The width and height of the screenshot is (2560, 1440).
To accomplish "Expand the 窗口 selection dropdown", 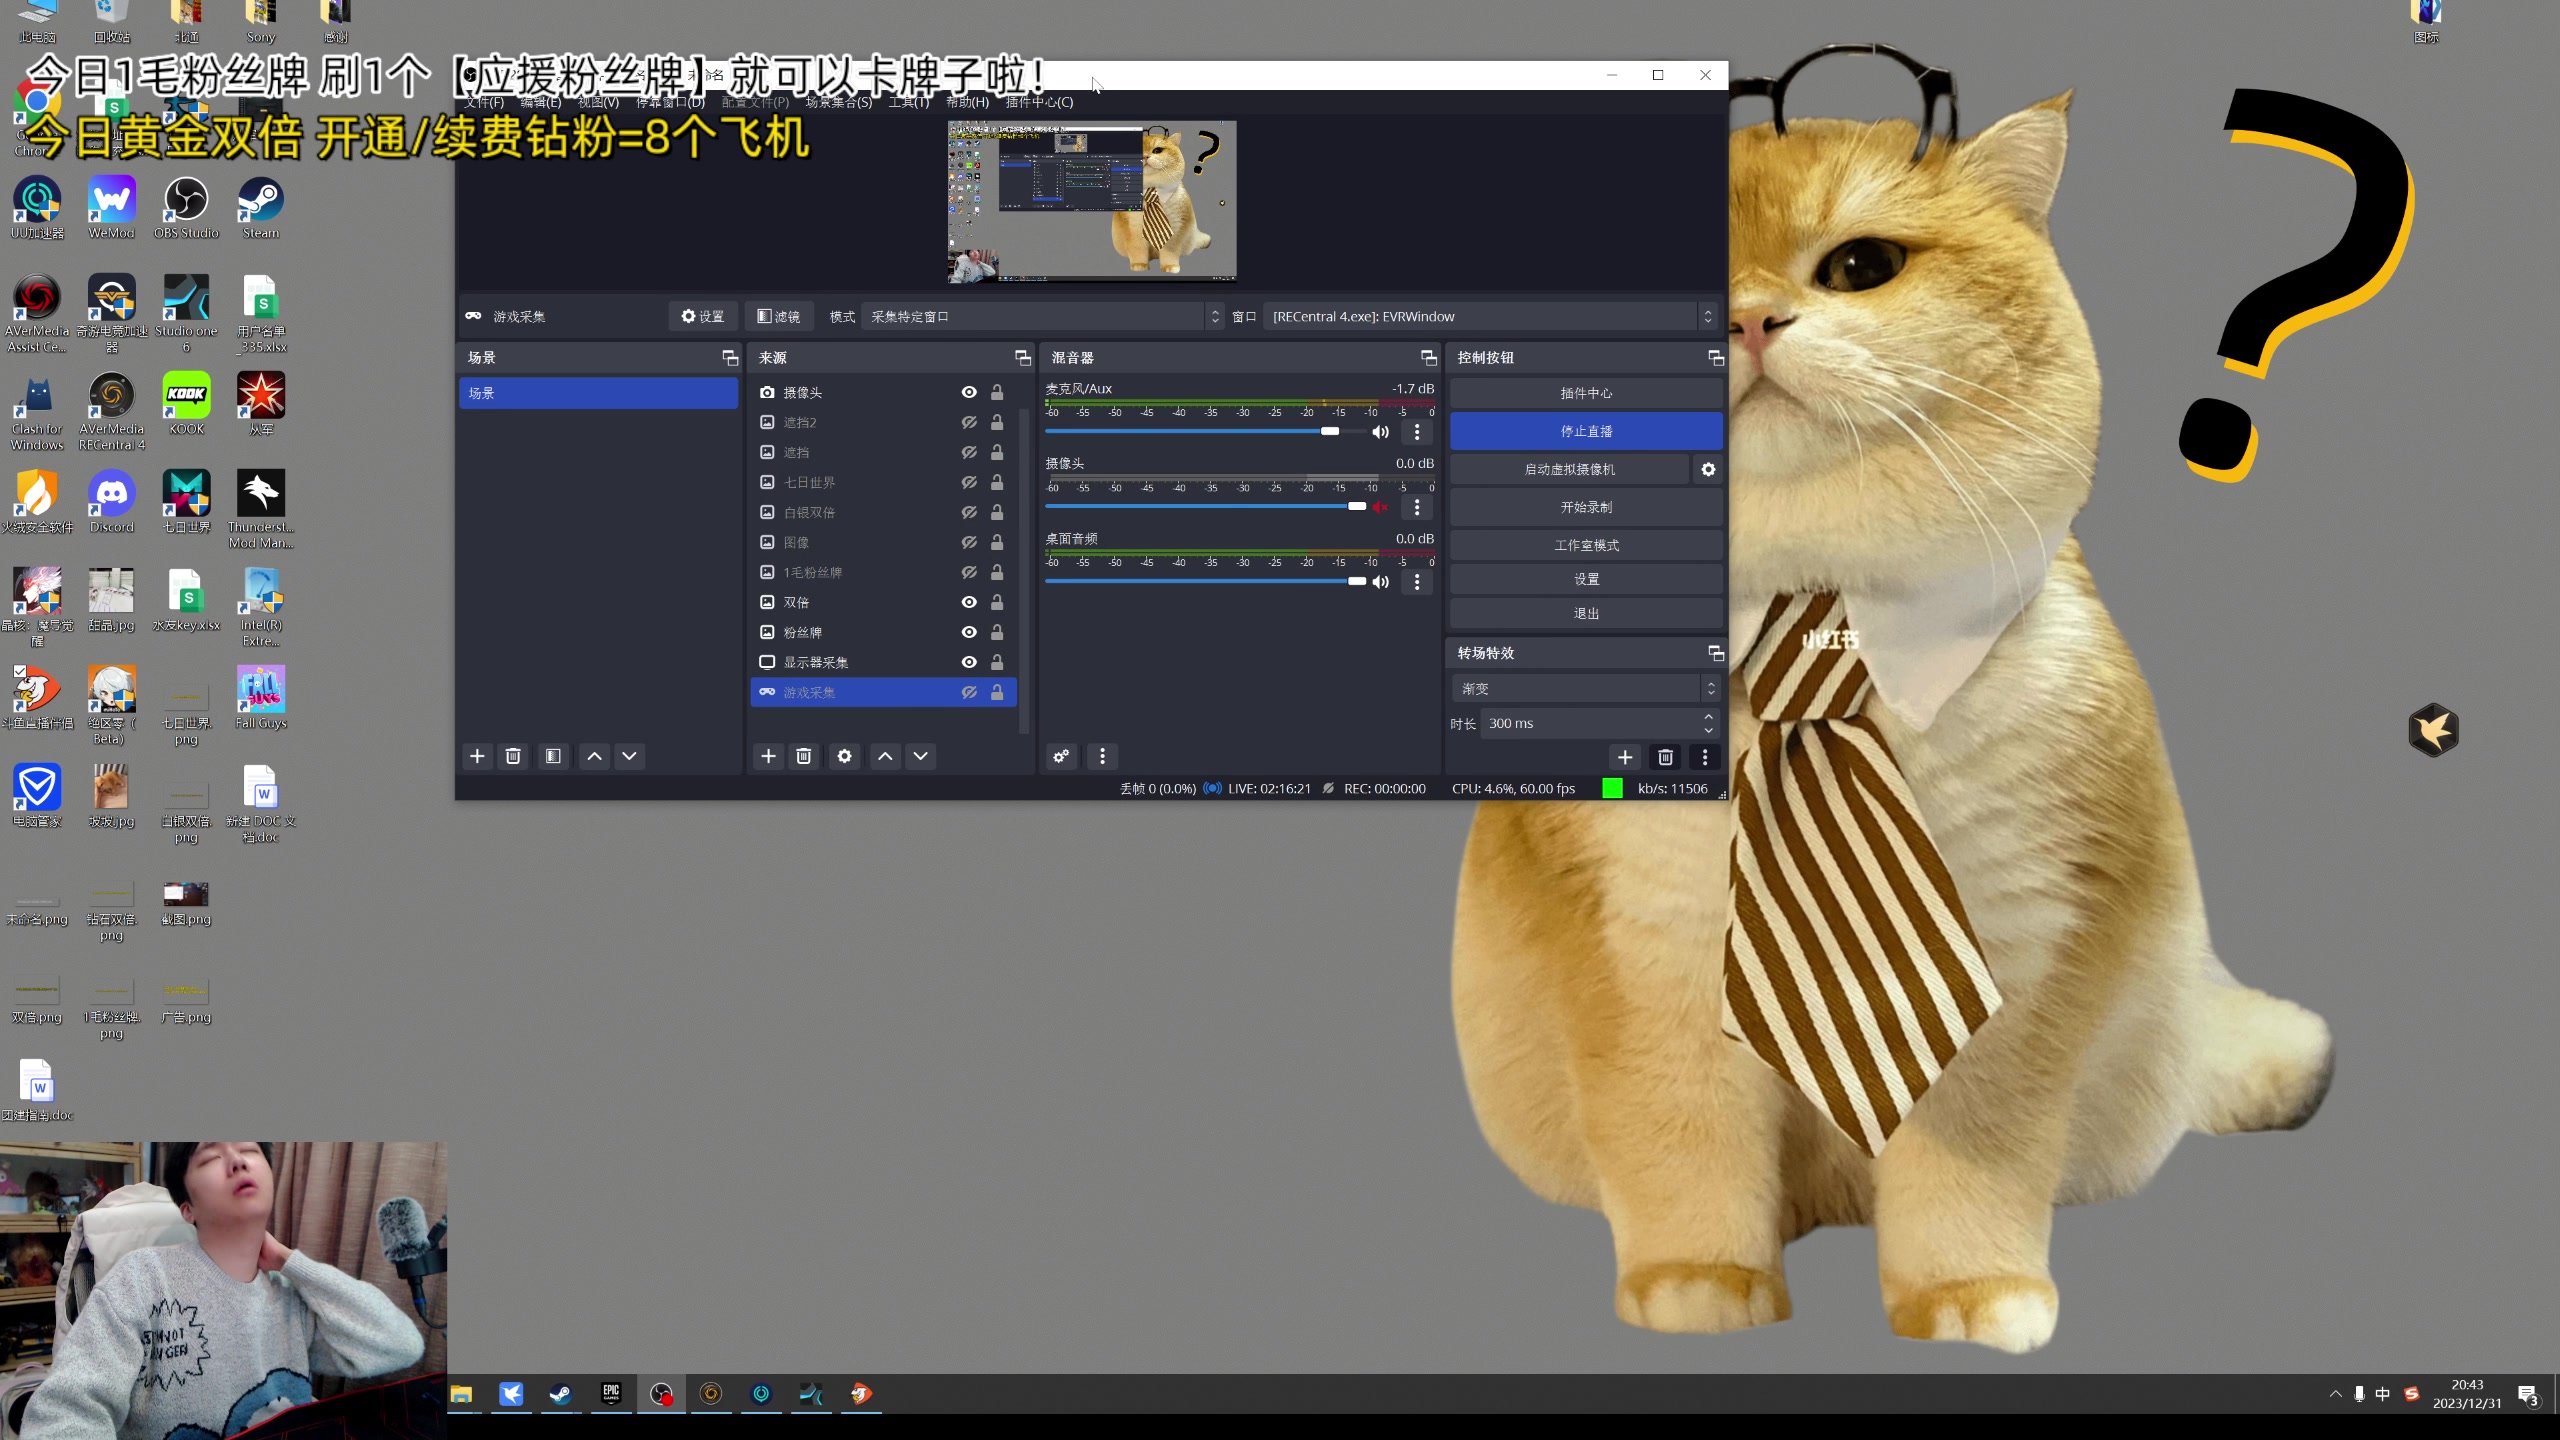I will pyautogui.click(x=1490, y=317).
